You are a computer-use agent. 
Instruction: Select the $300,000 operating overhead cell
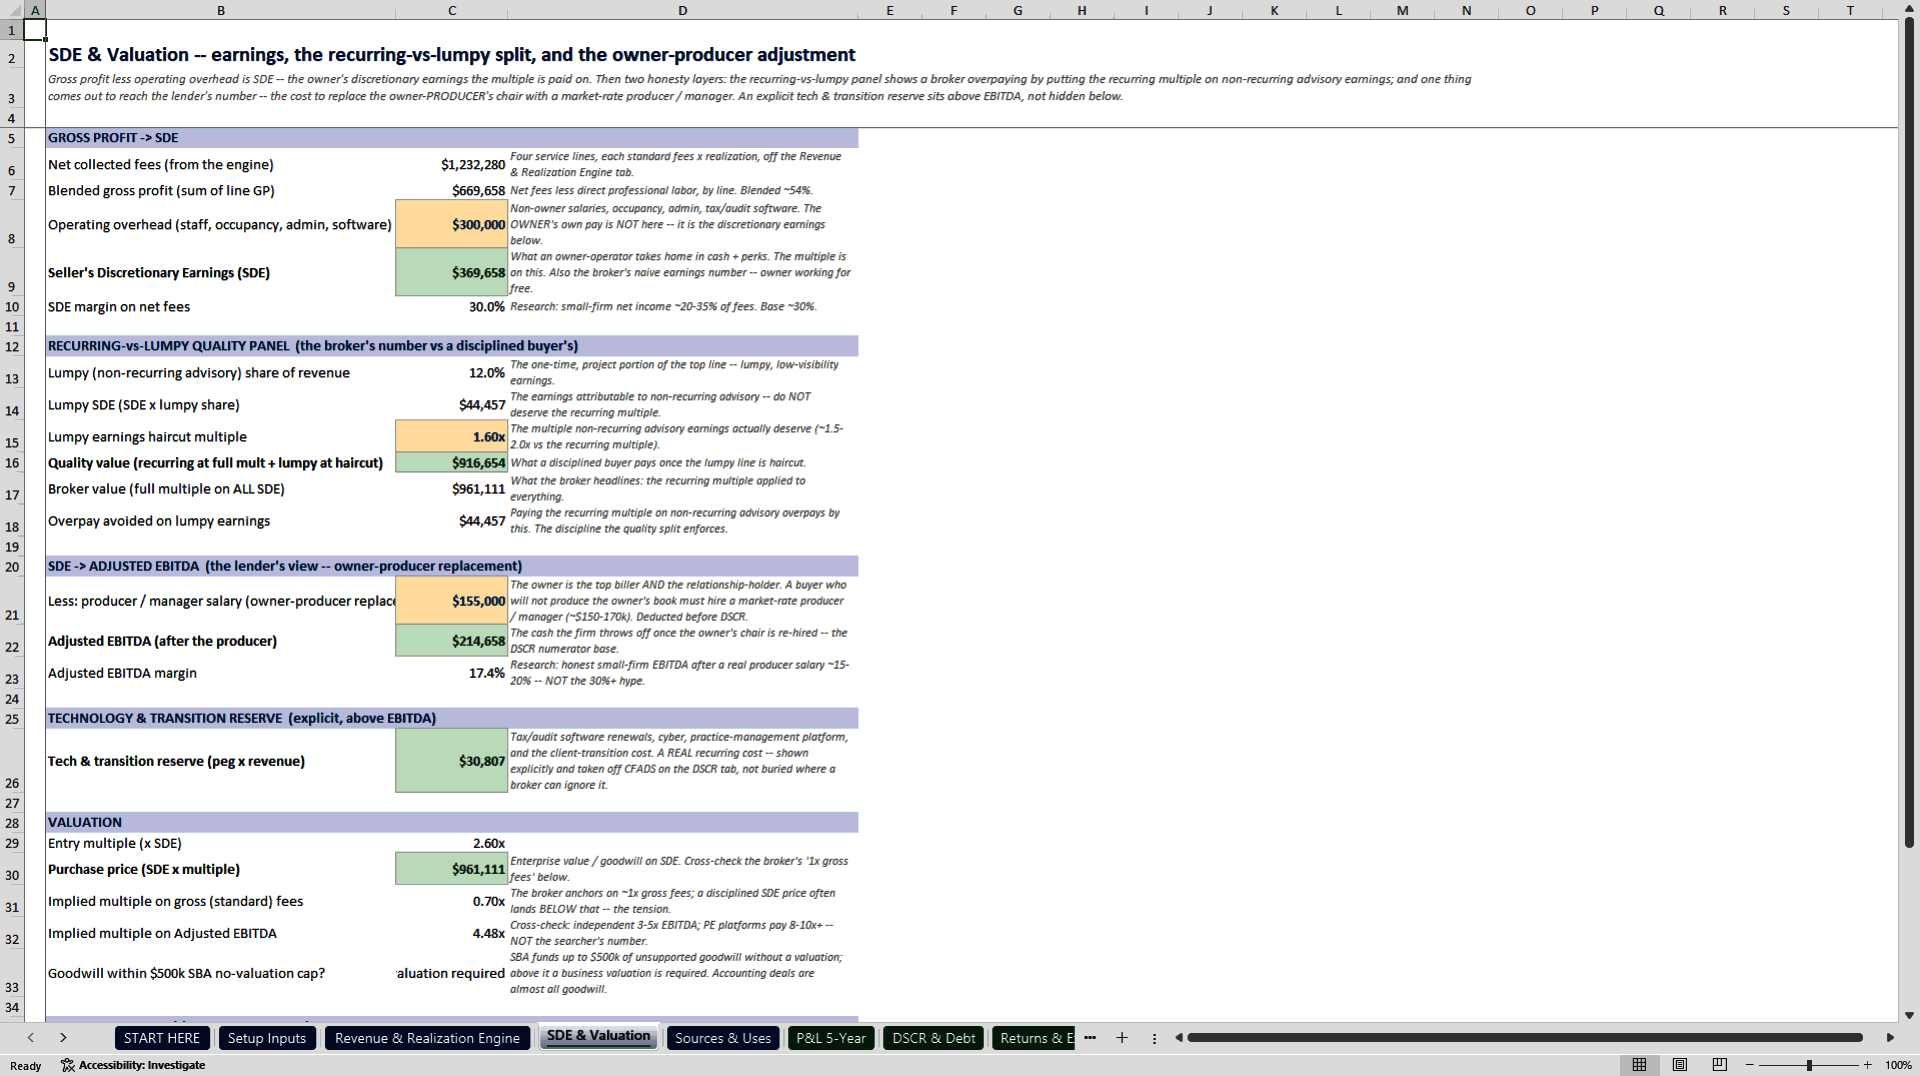[x=452, y=224]
